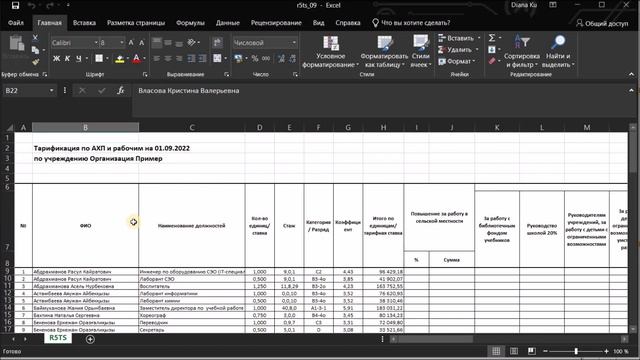Collapse the ribbon with the up chevron
Viewport: 640px width, 360px height.
[x=631, y=74]
